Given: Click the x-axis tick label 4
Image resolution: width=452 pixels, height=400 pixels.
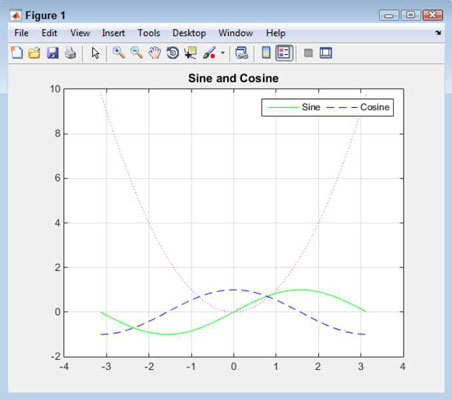Looking at the screenshot, I should point(403,367).
